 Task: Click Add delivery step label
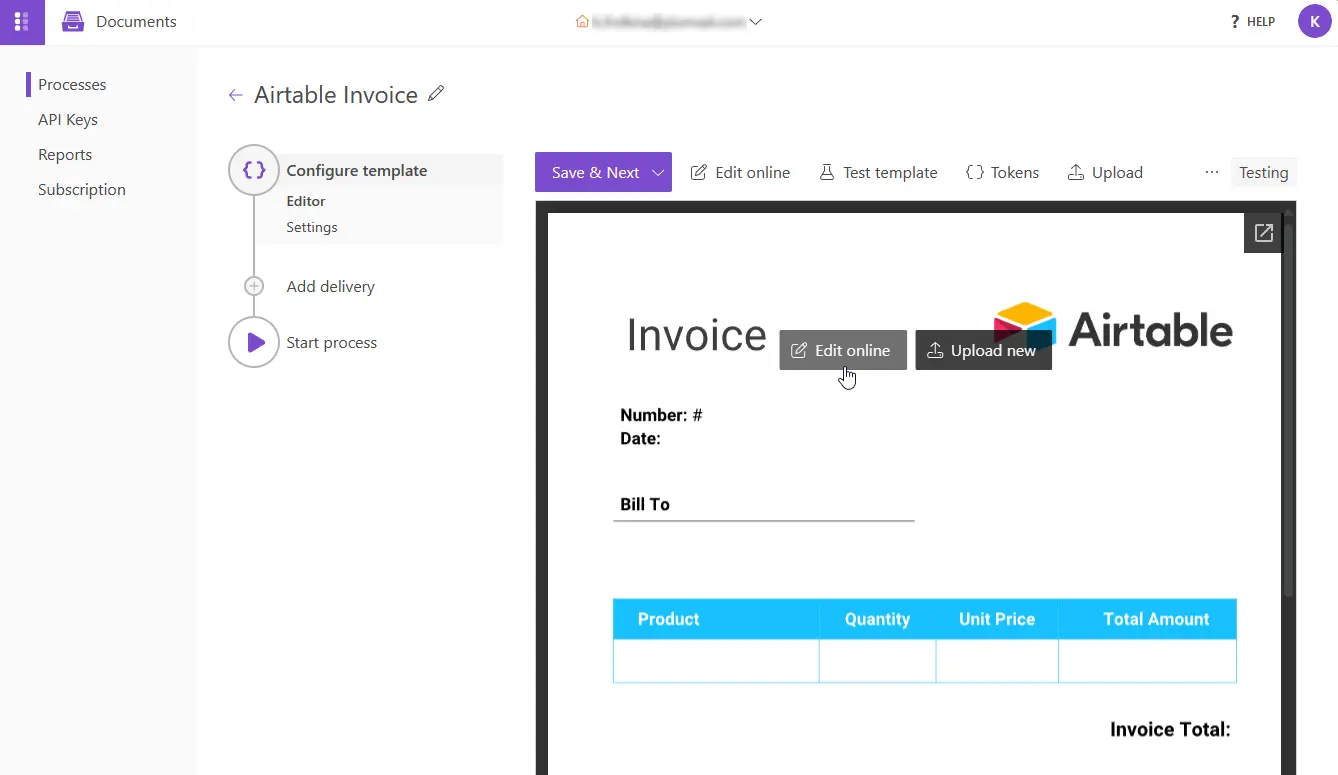pyautogui.click(x=330, y=287)
